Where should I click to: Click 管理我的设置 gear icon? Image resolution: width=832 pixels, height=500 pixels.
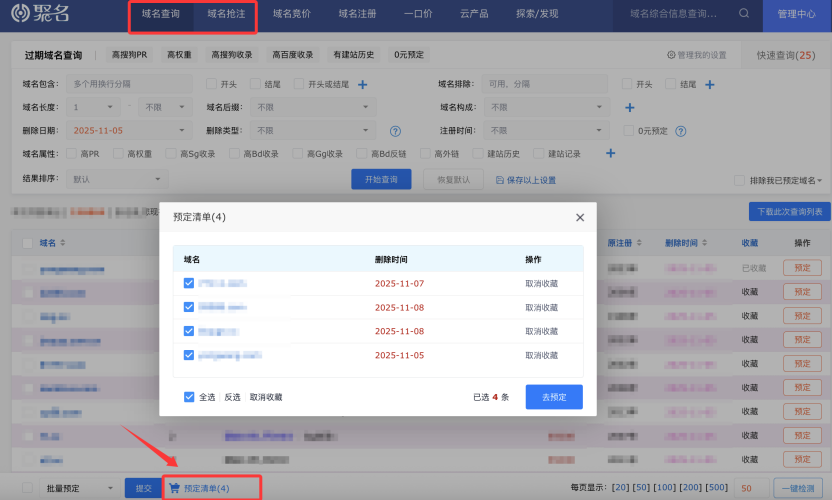(x=671, y=55)
